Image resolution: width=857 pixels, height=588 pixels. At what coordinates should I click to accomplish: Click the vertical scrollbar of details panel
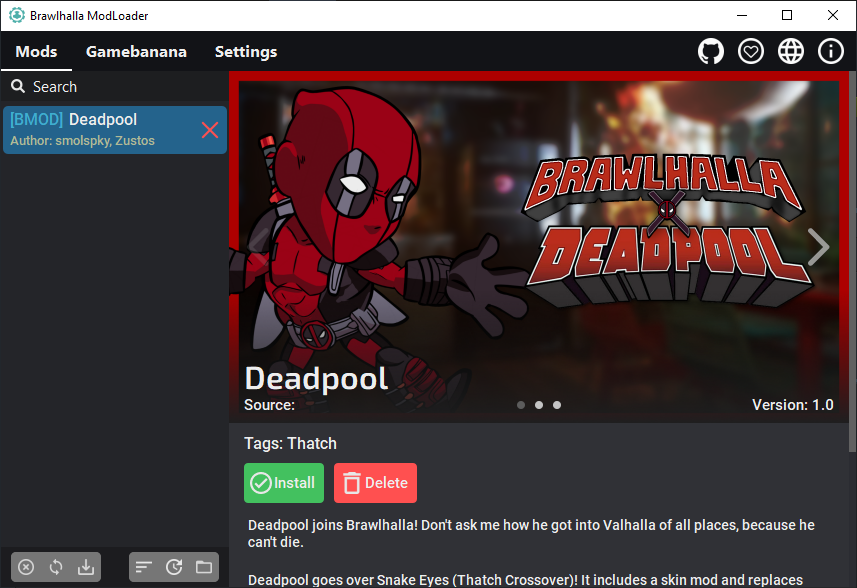coord(852,261)
